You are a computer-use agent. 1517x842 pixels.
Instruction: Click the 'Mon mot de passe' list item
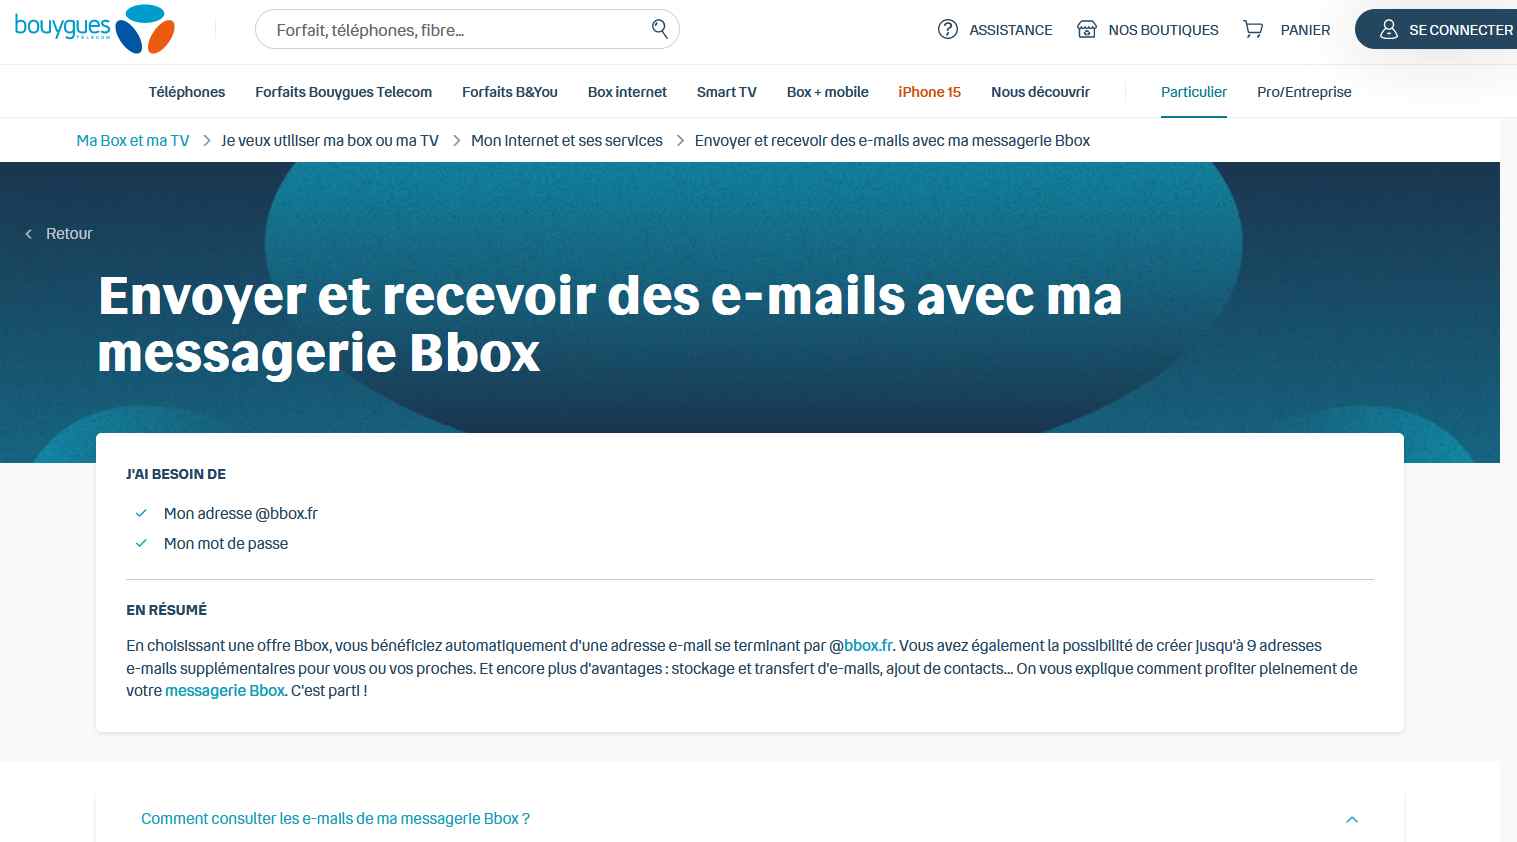pos(226,544)
